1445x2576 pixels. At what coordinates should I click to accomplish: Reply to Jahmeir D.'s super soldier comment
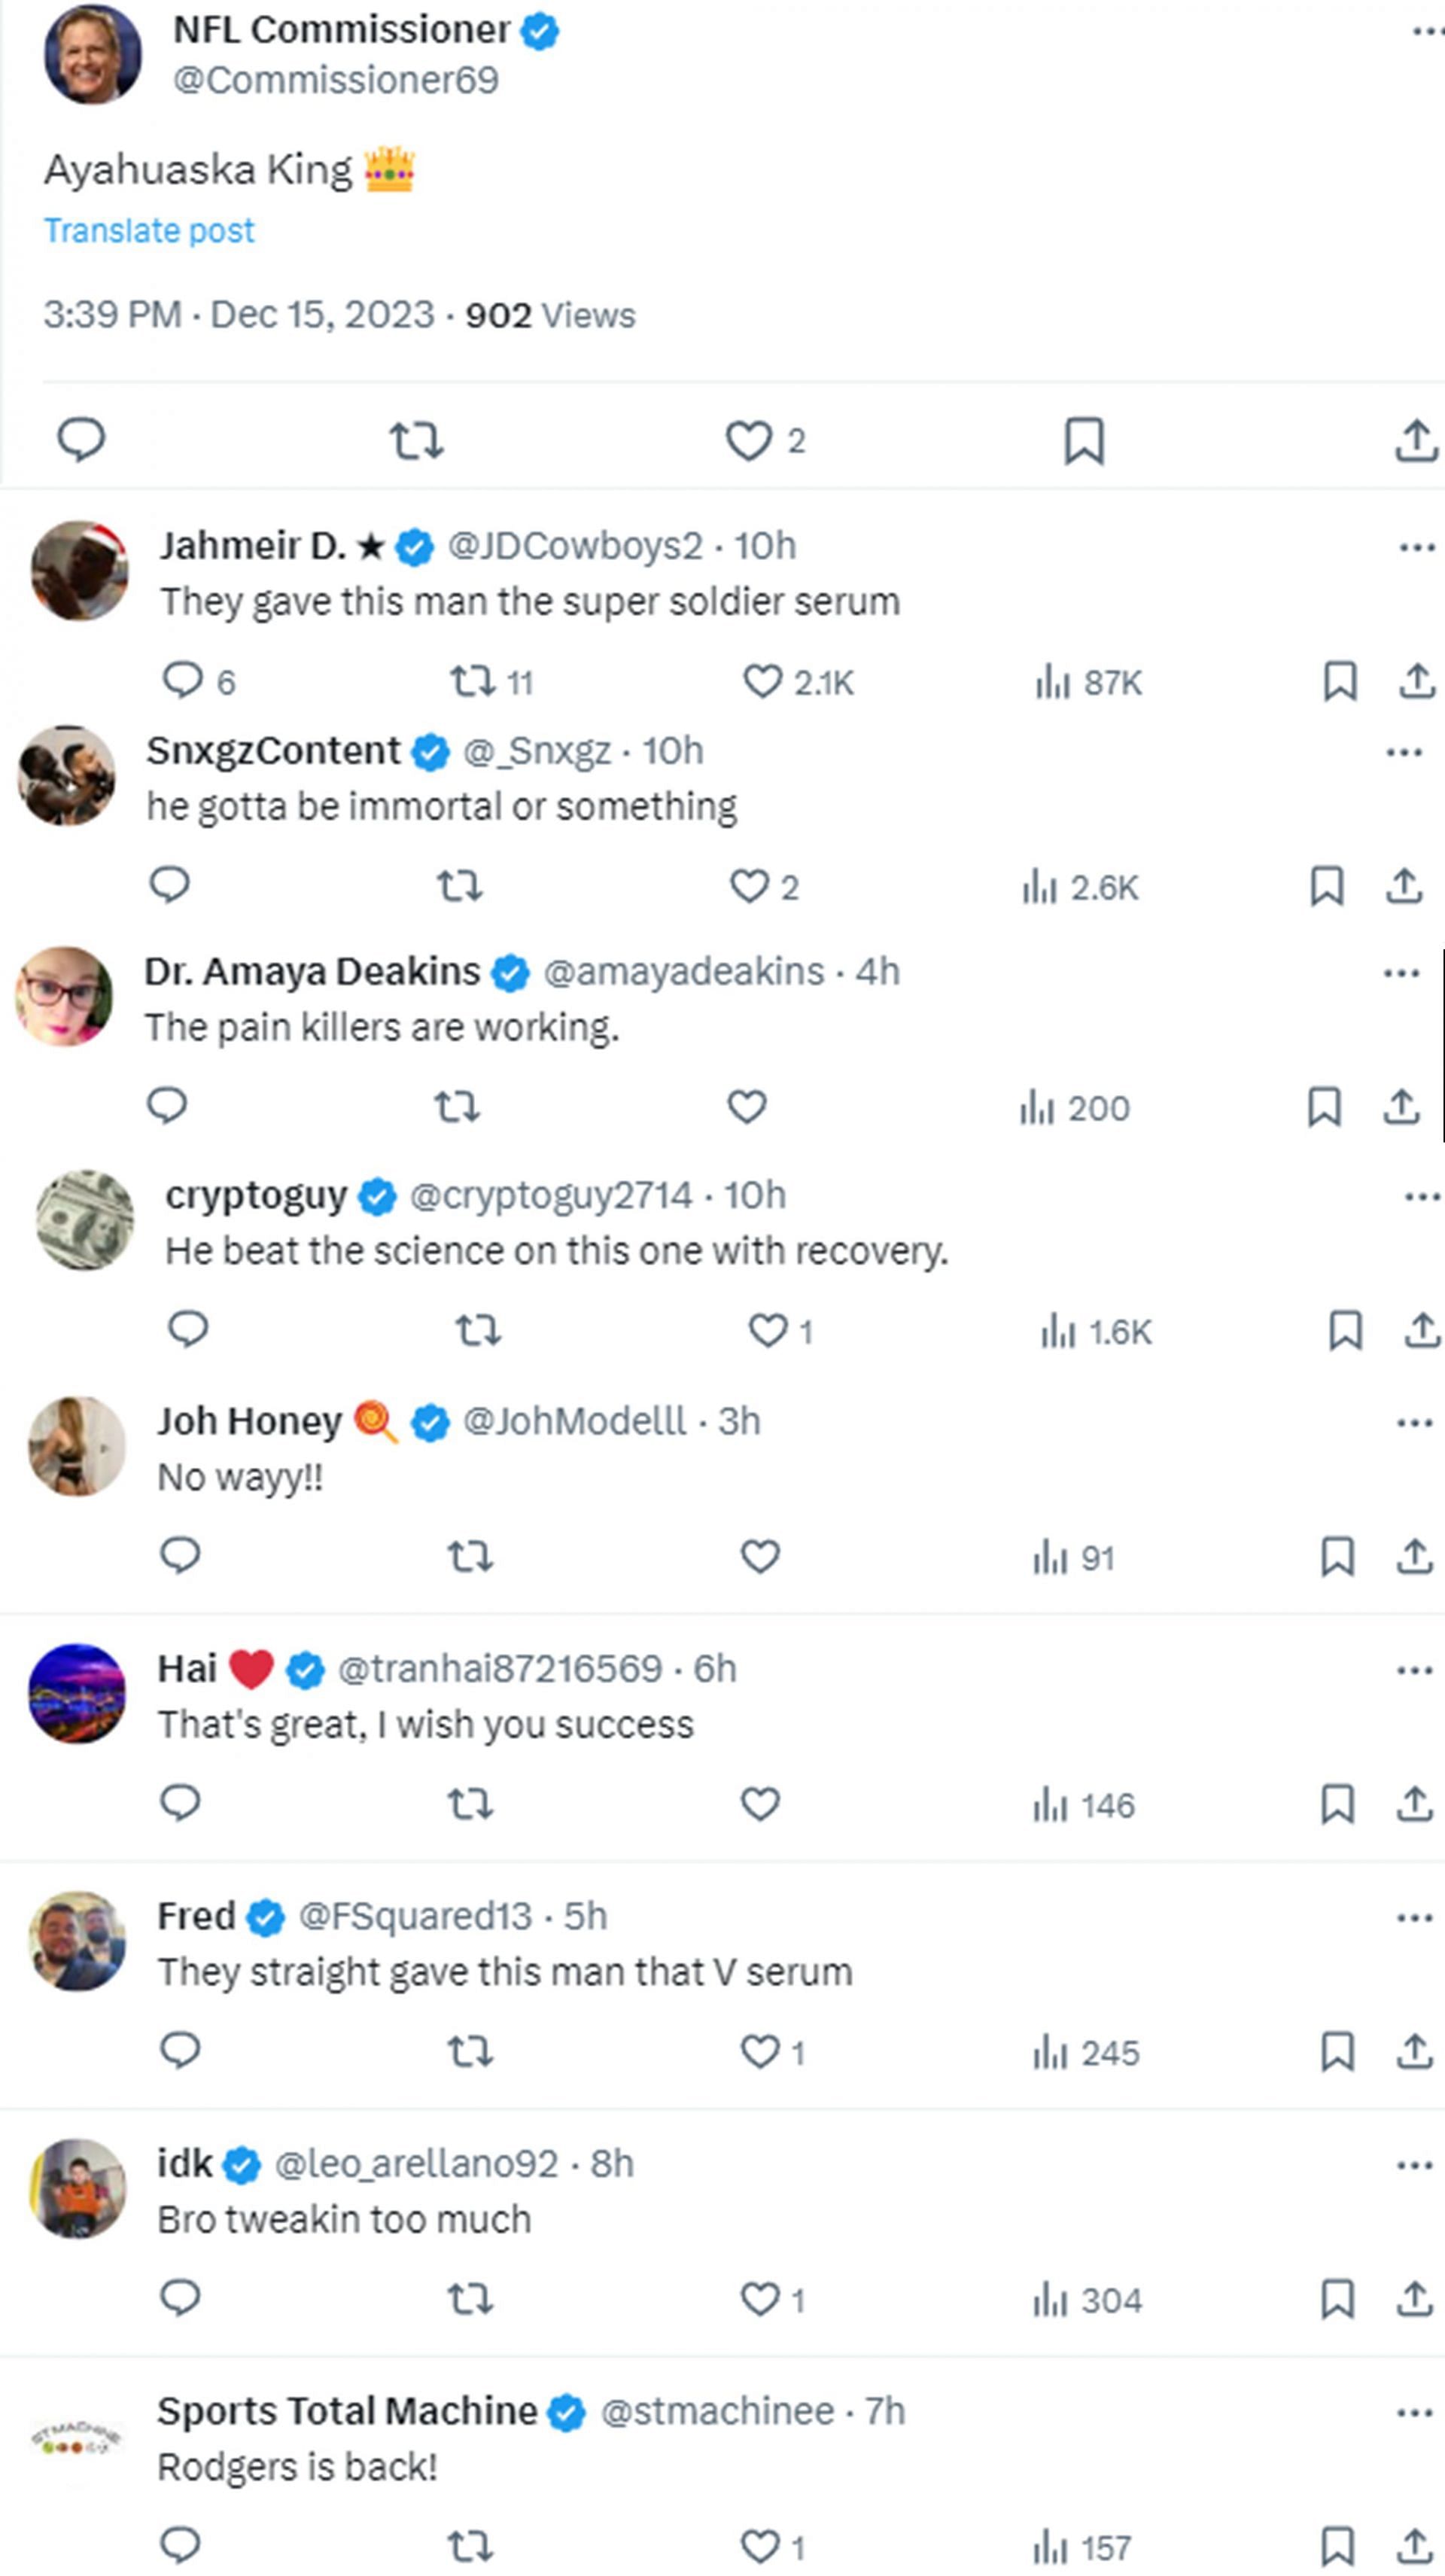tap(183, 681)
